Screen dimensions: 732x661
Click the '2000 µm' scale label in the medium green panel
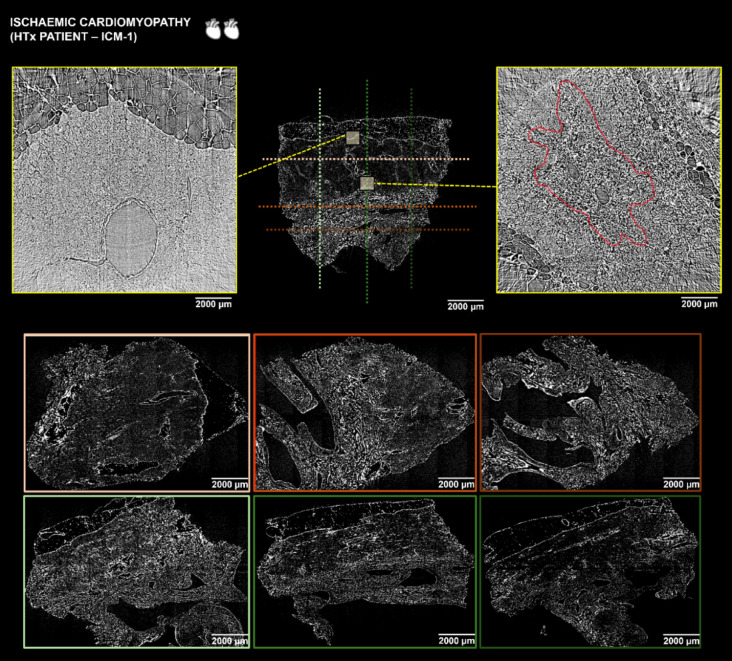coord(456,641)
